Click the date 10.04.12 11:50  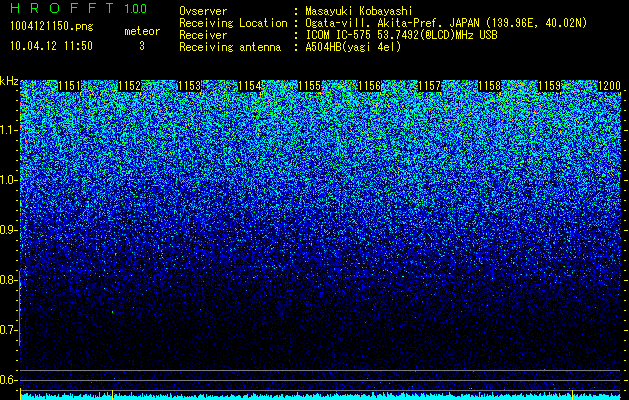click(52, 46)
